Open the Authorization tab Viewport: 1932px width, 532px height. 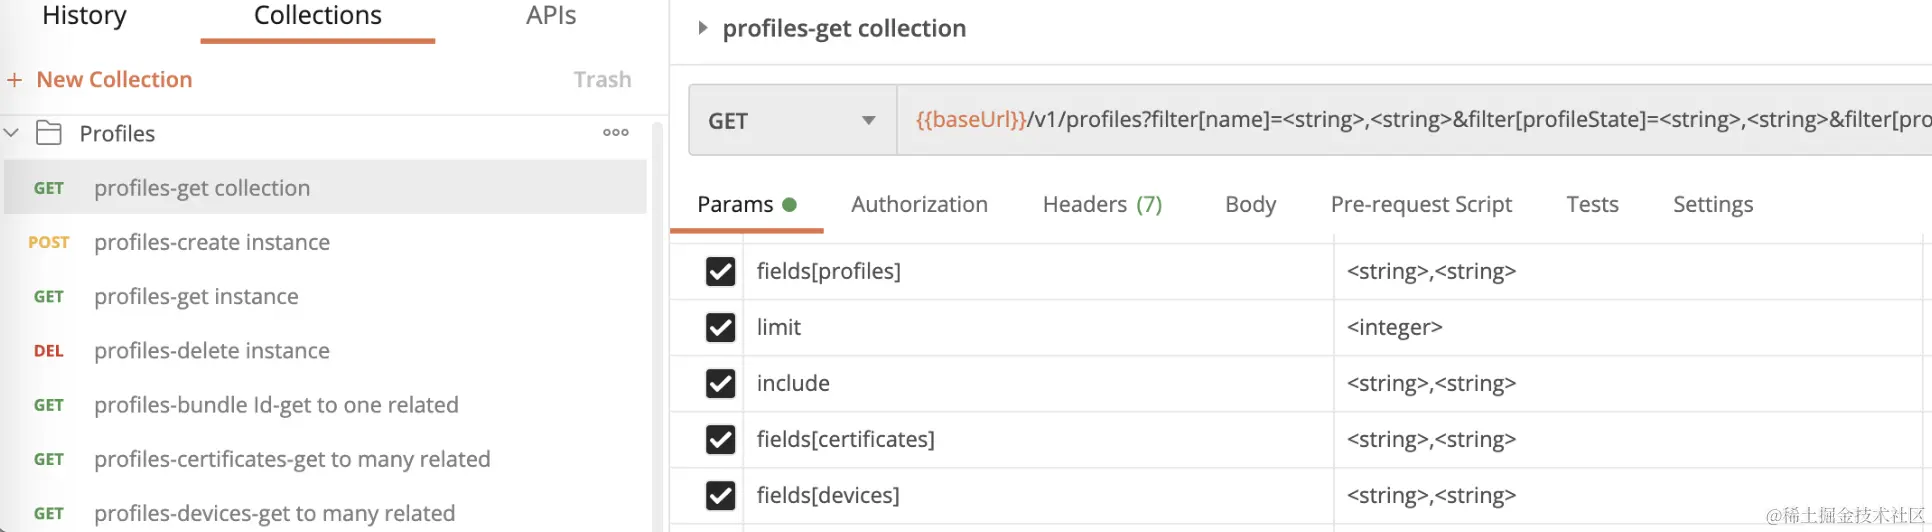[x=919, y=205]
